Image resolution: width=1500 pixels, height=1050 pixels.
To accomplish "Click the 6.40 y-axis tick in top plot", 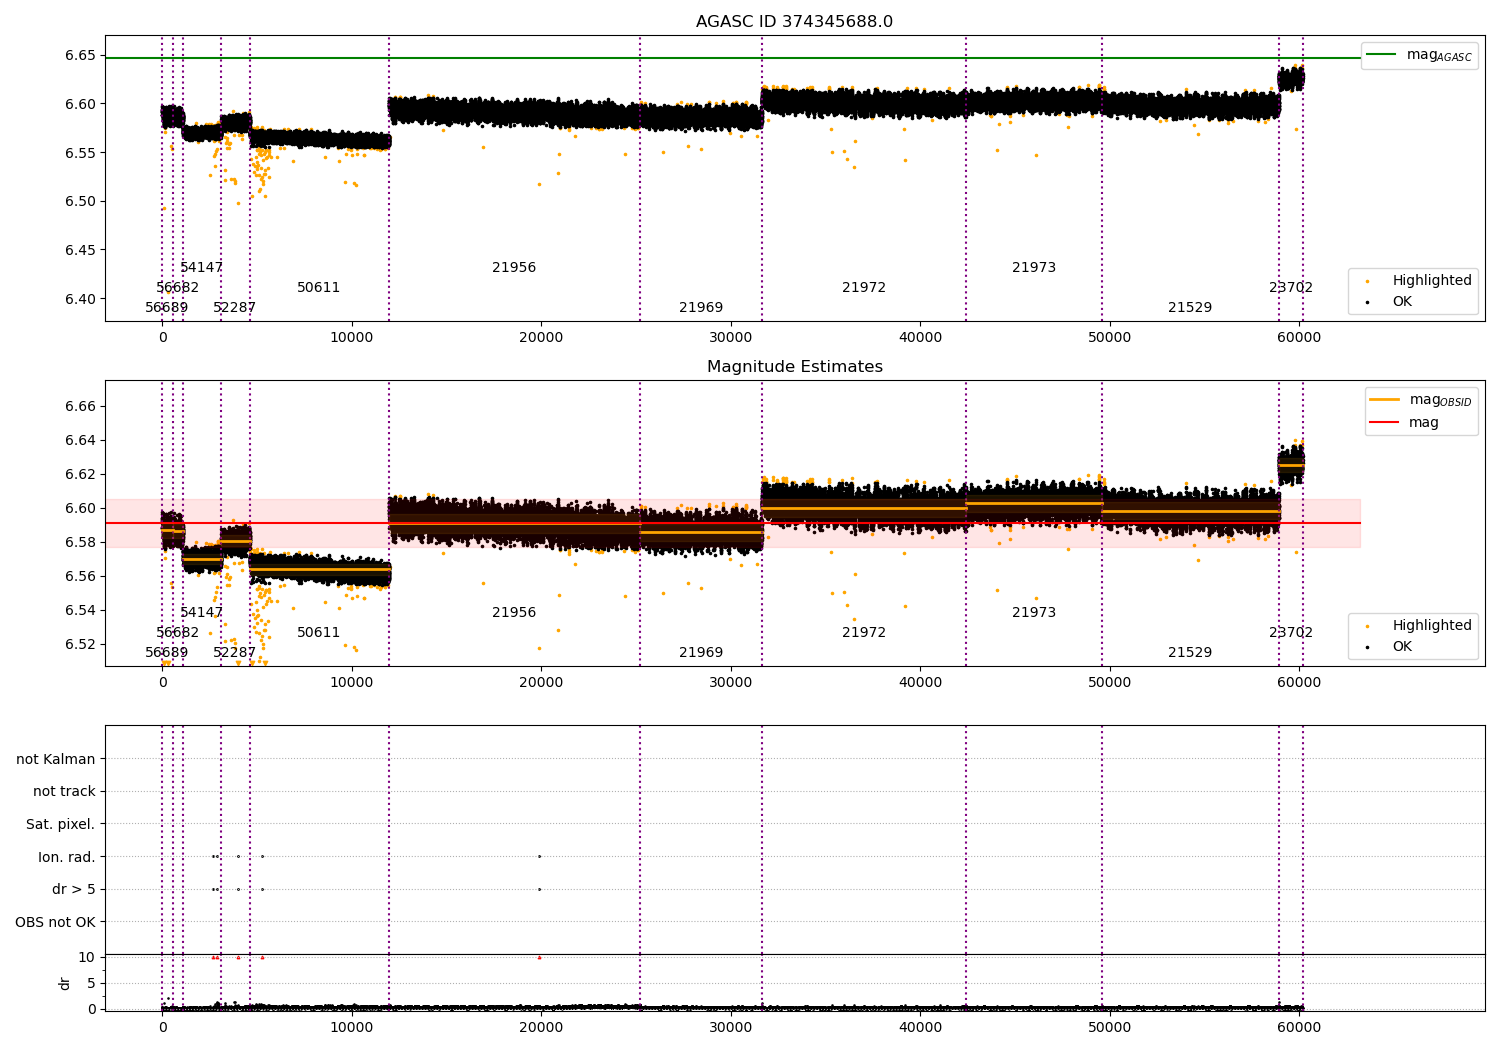I will pyautogui.click(x=81, y=299).
